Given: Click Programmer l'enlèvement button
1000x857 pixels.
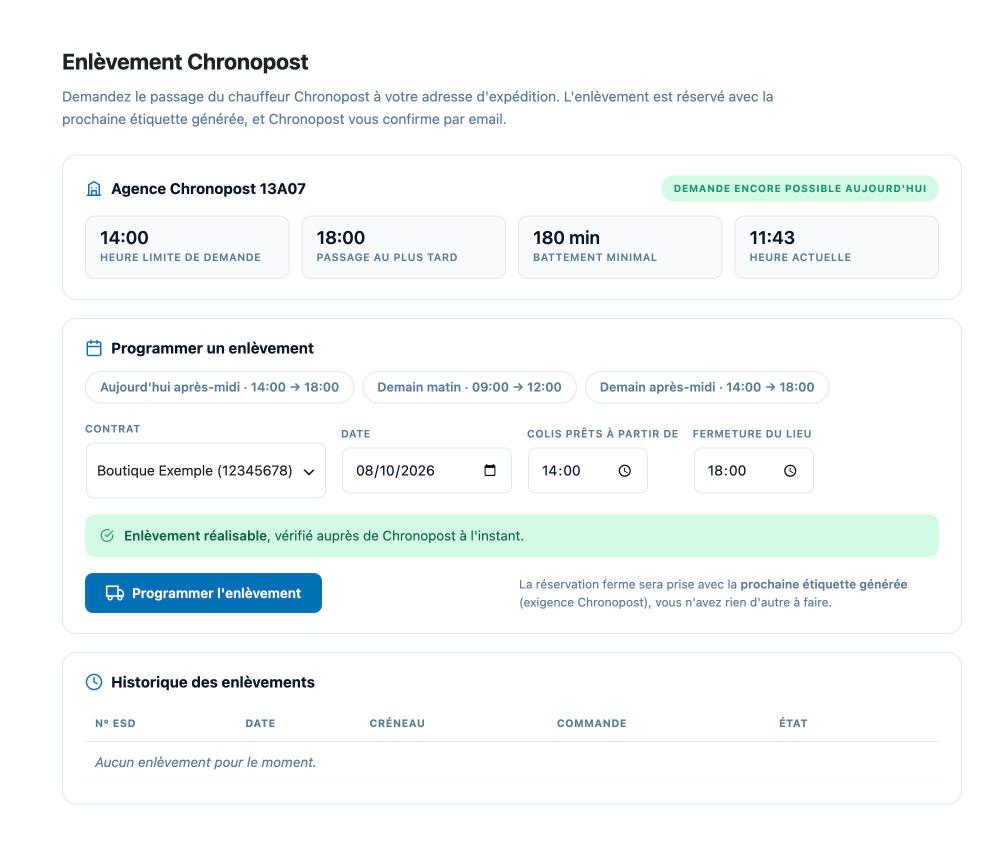Looking at the screenshot, I should [x=203, y=593].
